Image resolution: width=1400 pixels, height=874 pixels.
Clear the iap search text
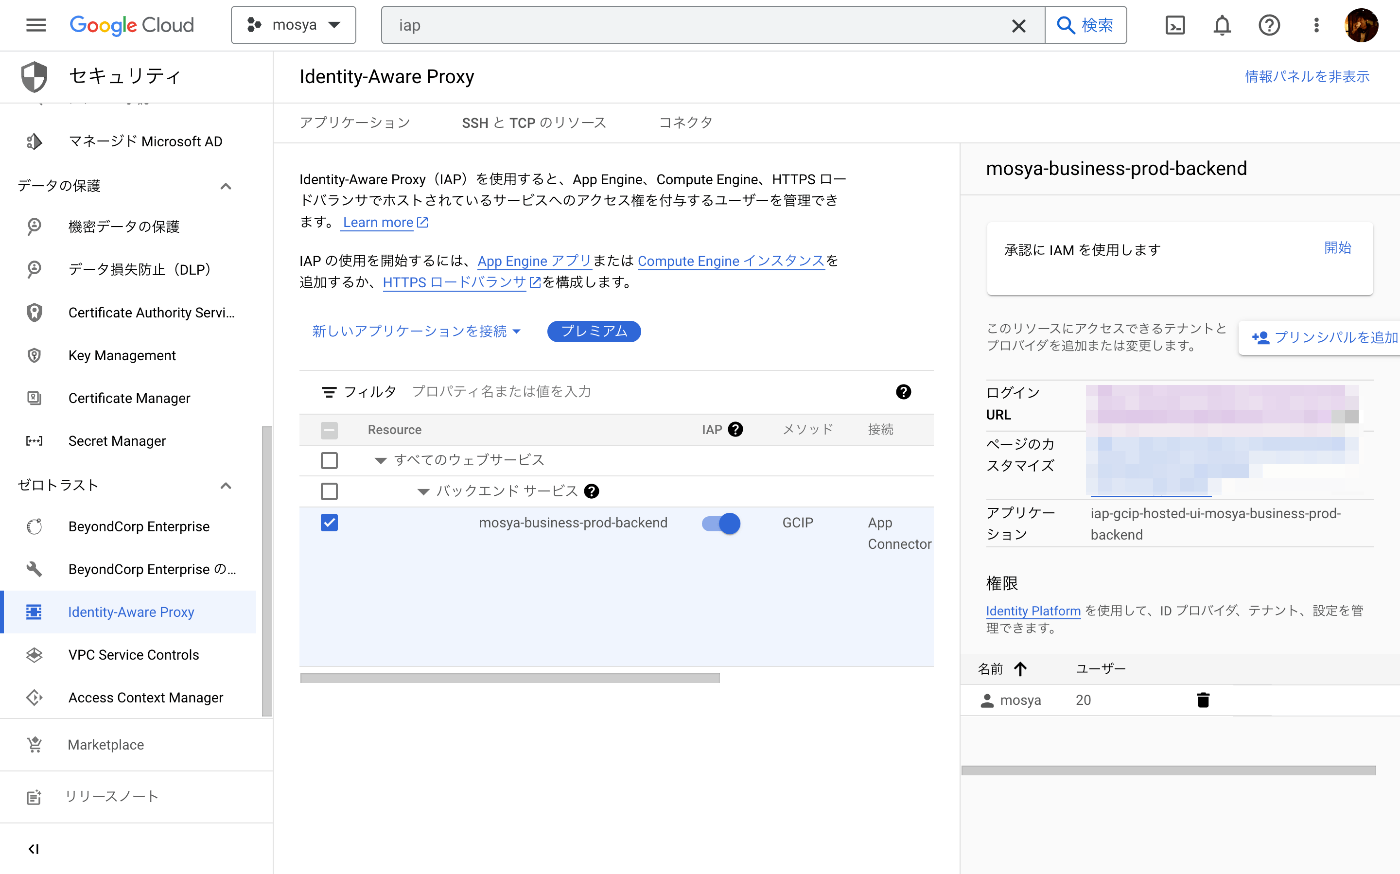(1018, 26)
